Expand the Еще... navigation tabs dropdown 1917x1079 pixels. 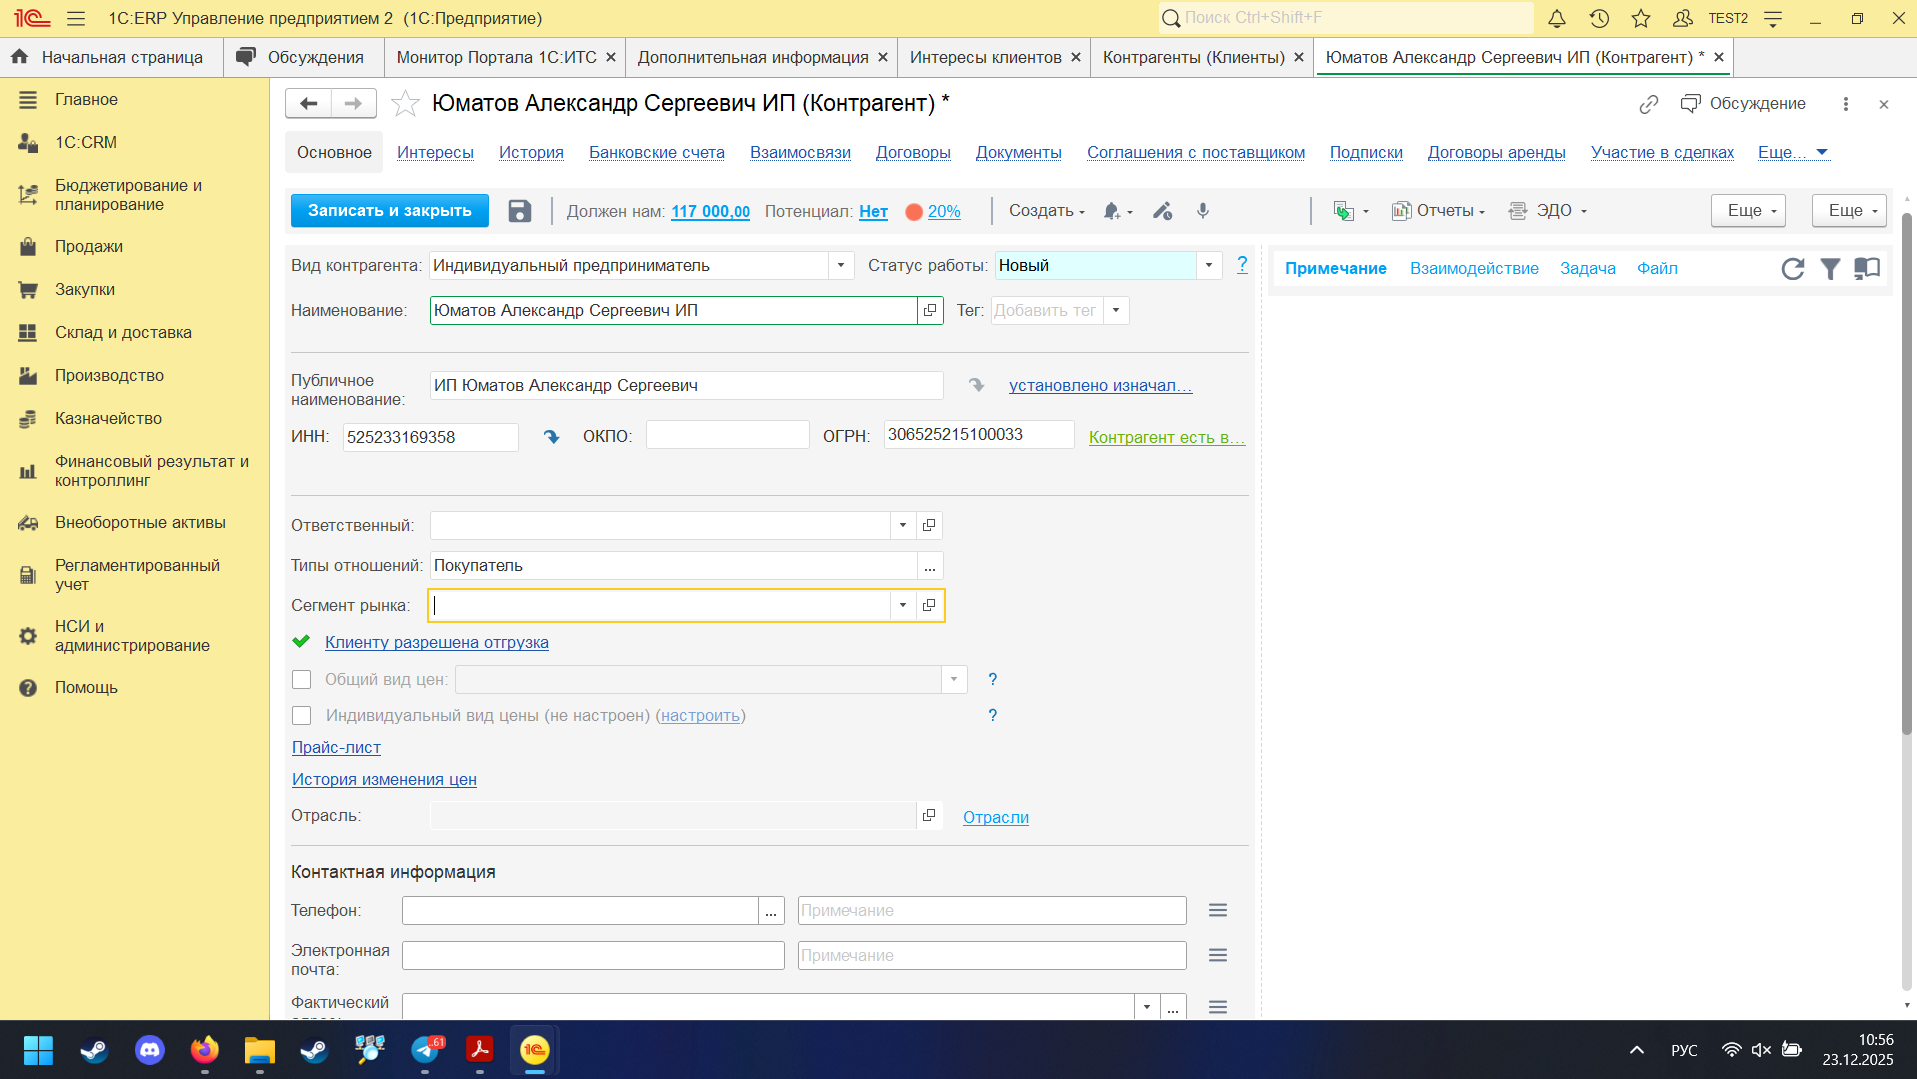coord(1793,152)
